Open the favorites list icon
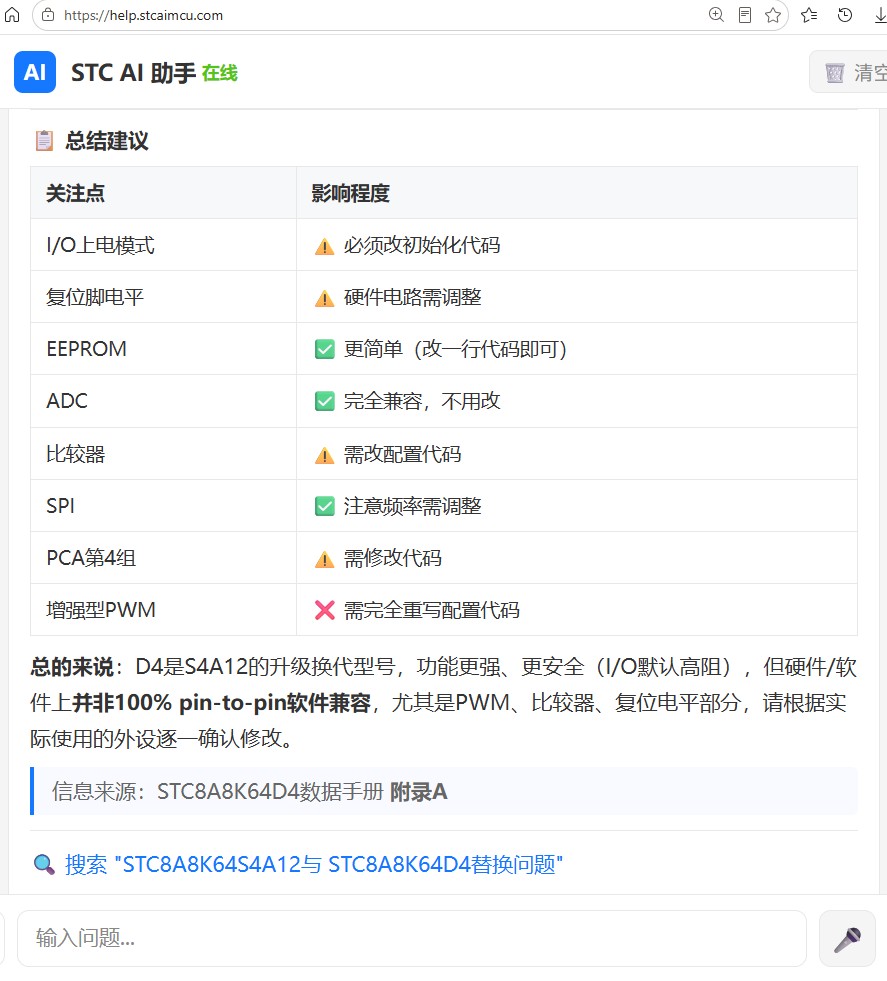 (809, 15)
